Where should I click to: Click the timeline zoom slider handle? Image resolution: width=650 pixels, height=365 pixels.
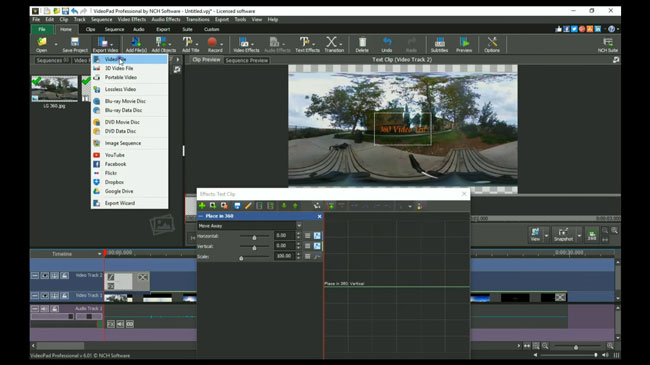pyautogui.click(x=576, y=347)
